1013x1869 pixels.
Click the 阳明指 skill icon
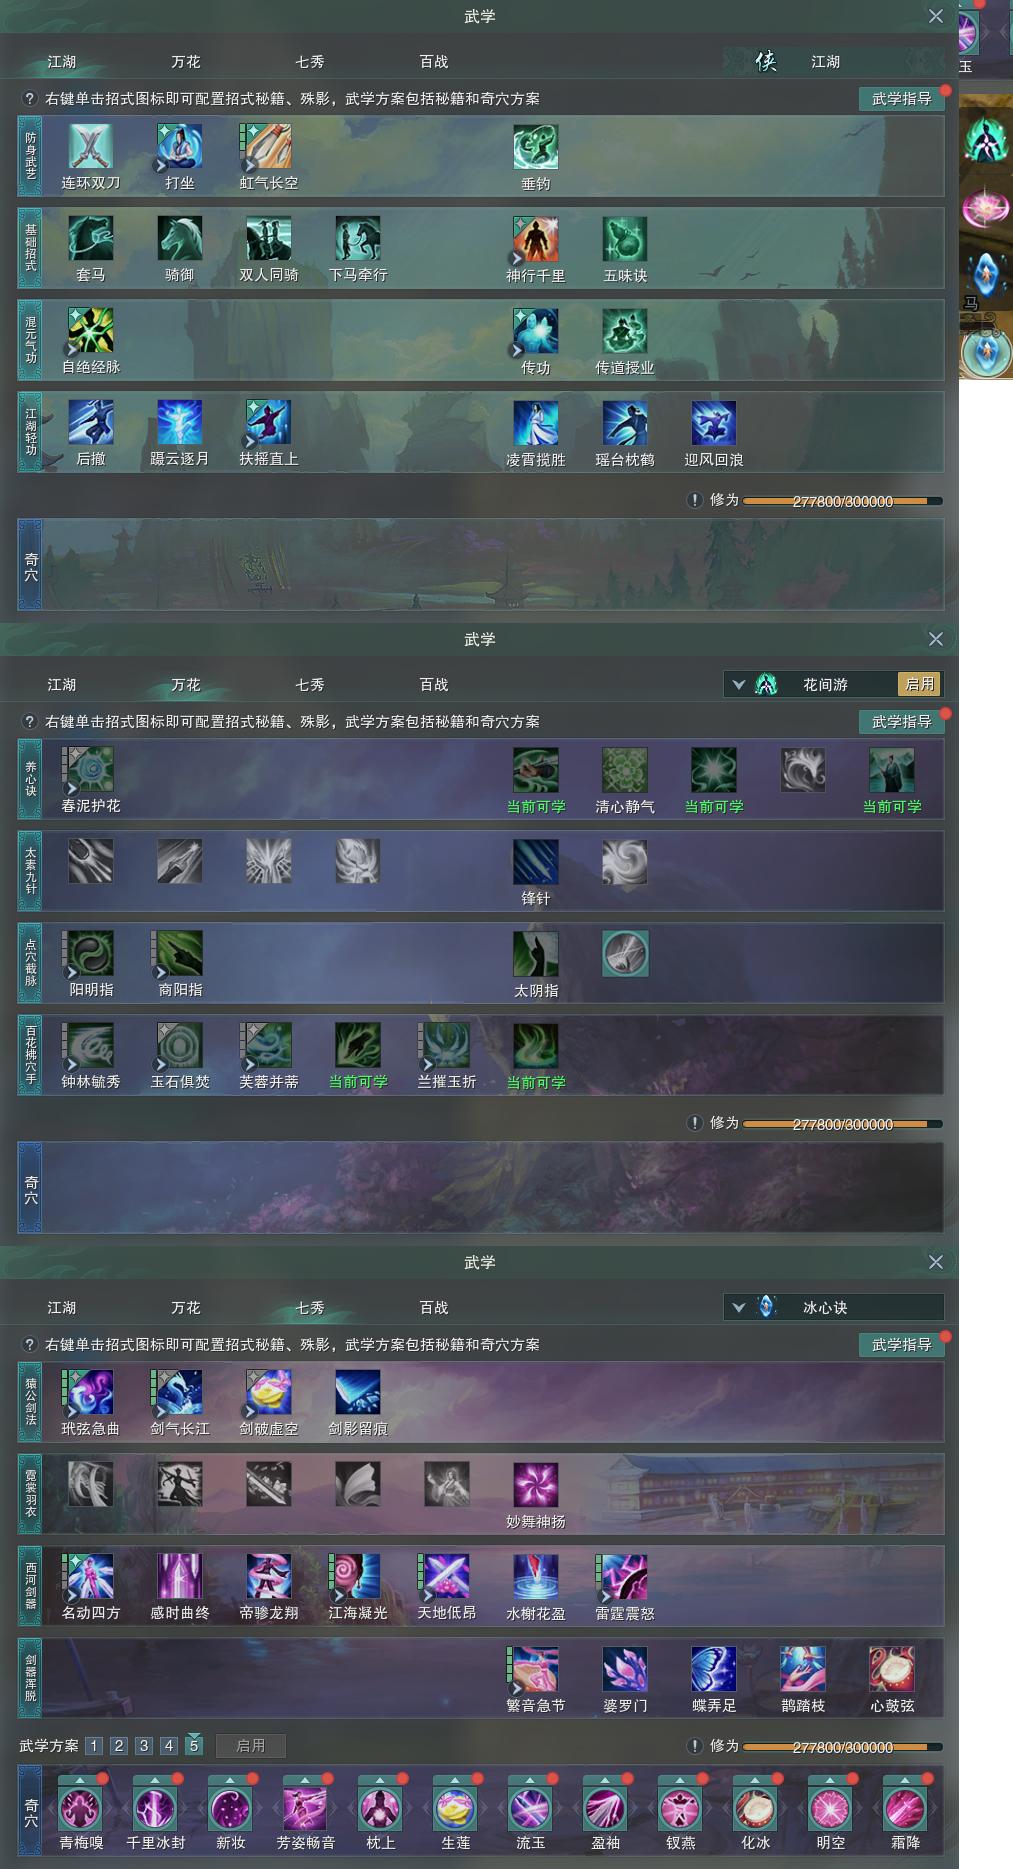tap(91, 954)
